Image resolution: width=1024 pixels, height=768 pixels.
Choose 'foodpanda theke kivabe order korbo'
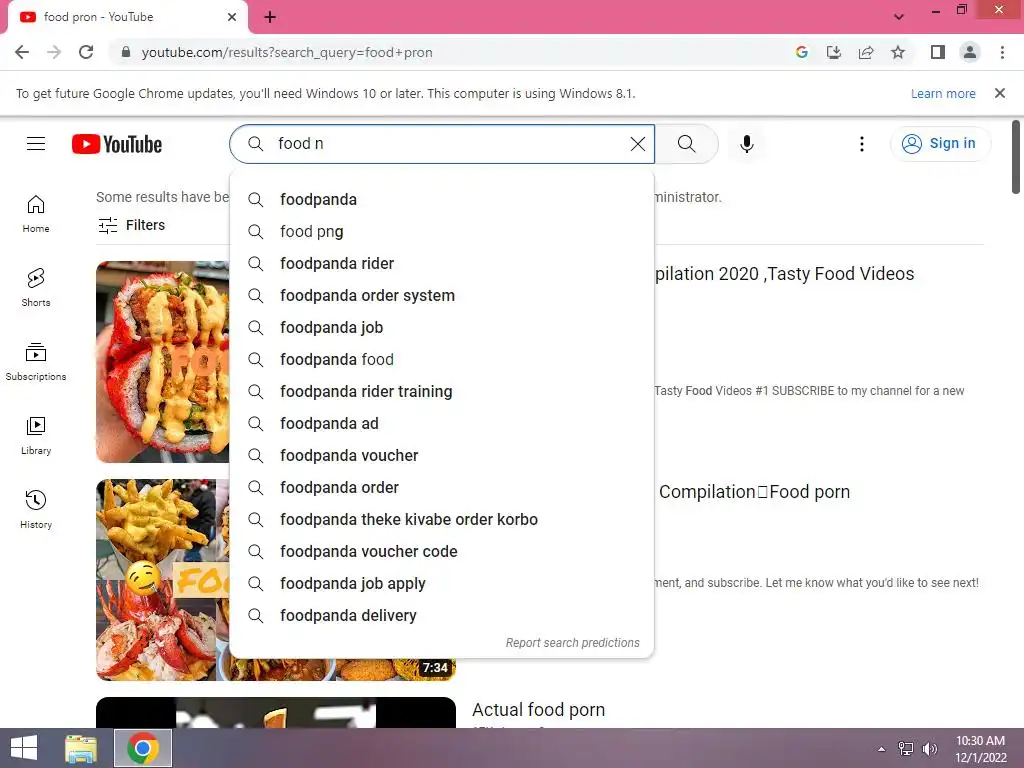(x=442, y=519)
